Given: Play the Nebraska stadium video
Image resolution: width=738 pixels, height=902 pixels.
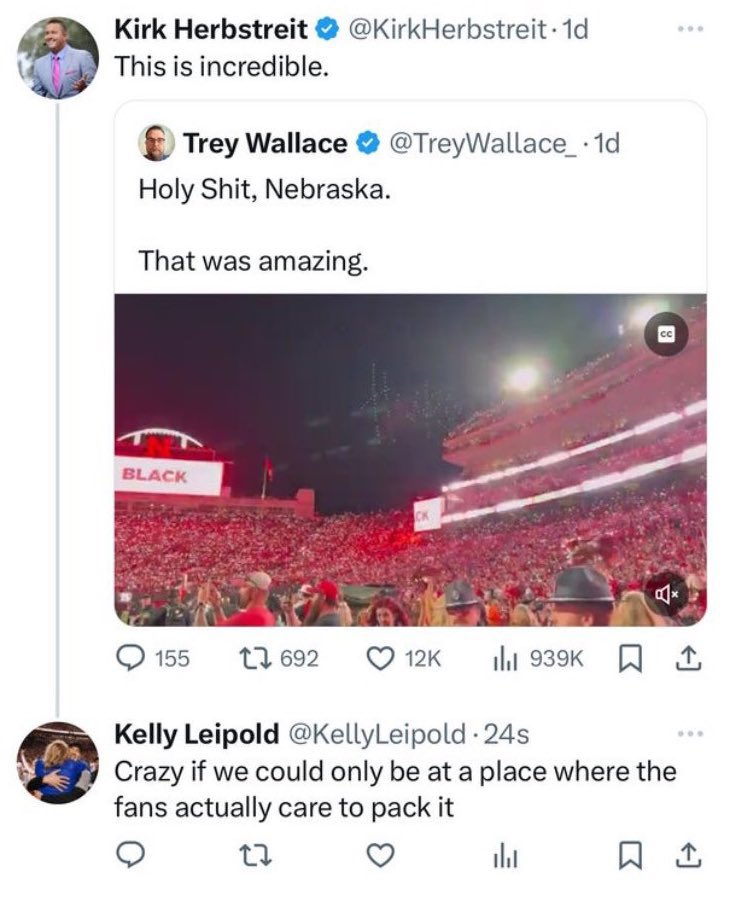Looking at the screenshot, I should coord(410,460).
